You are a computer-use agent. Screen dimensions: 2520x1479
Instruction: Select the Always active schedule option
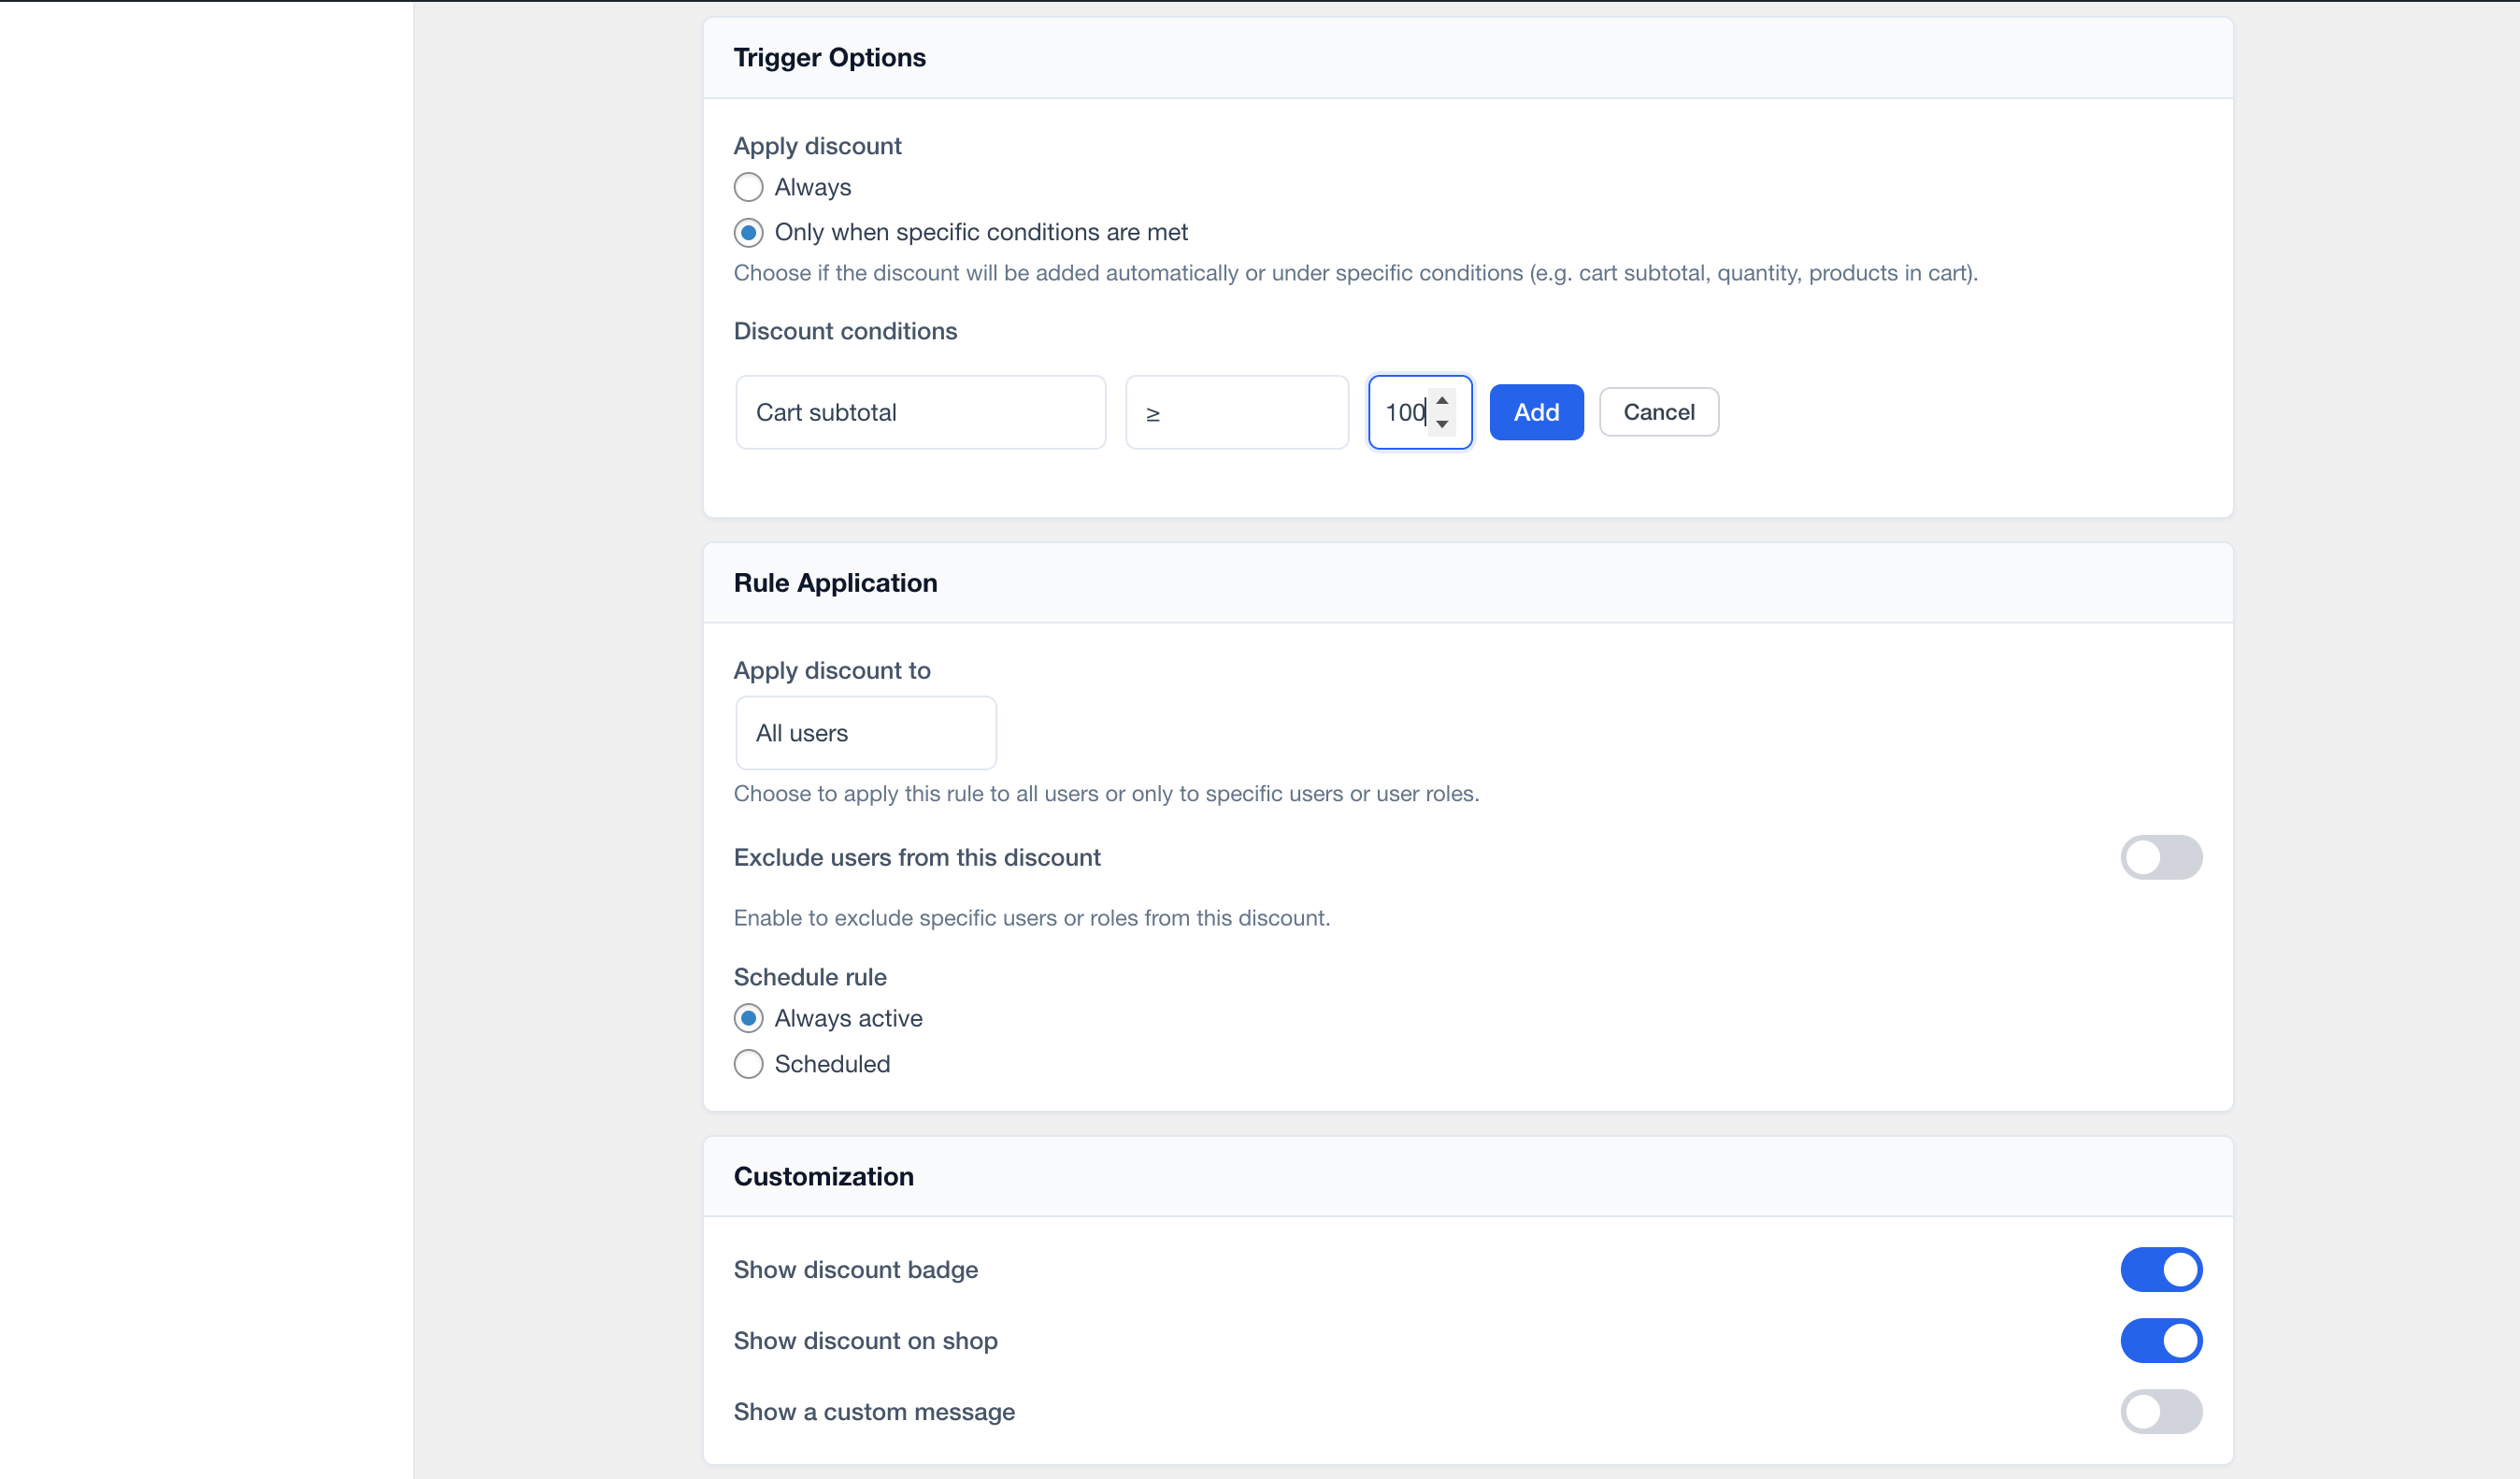[748, 1018]
